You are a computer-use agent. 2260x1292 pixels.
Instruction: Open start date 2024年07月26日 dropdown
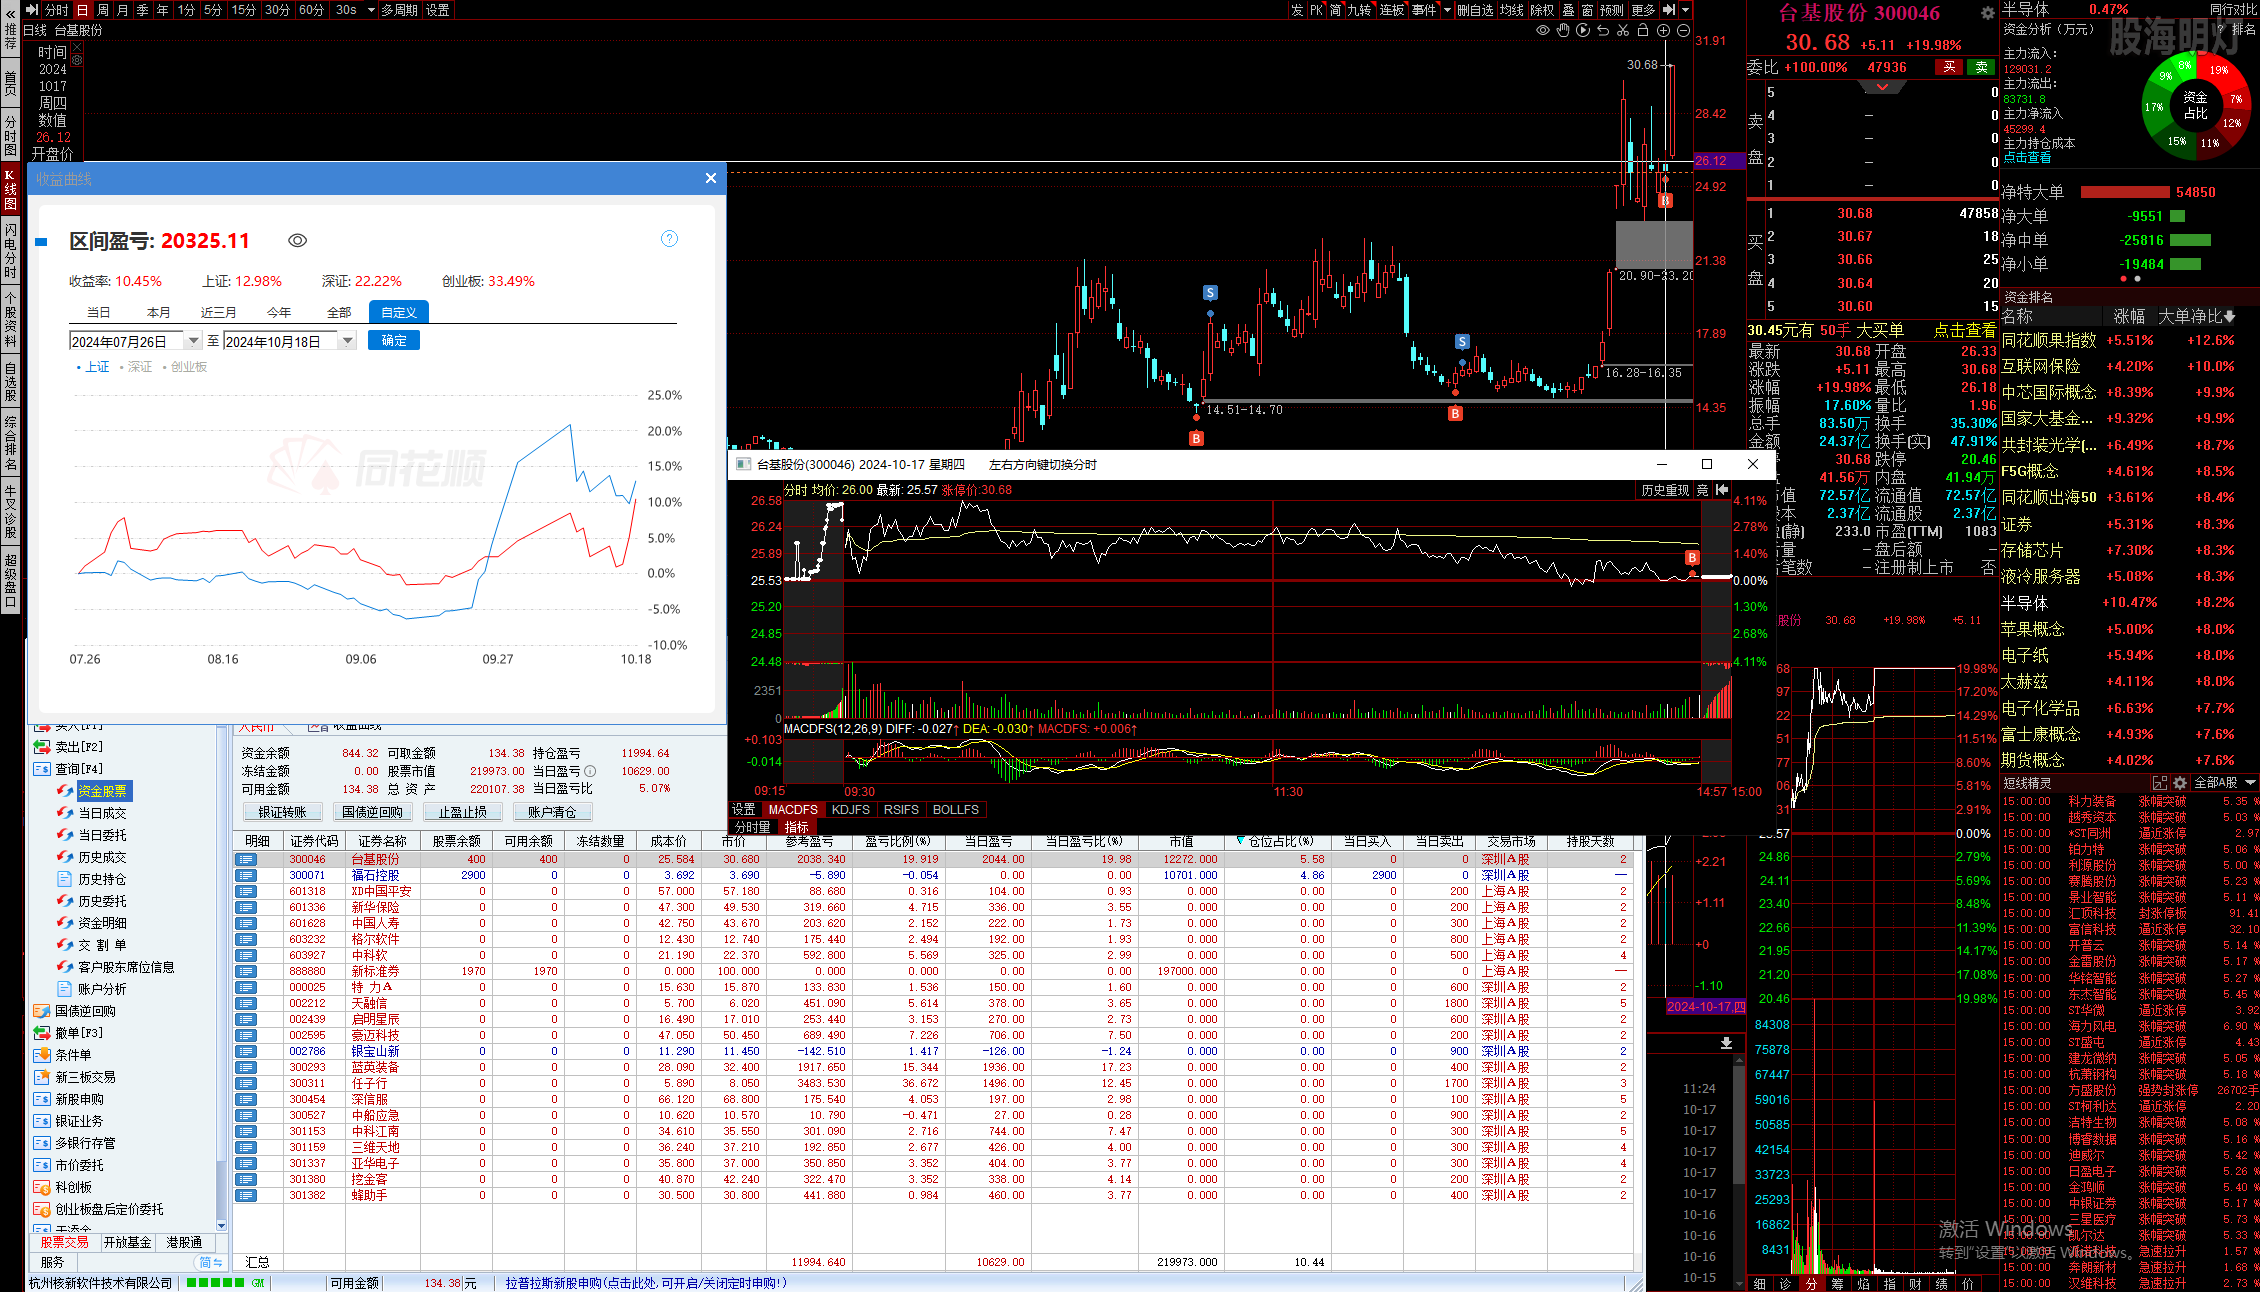coord(193,341)
